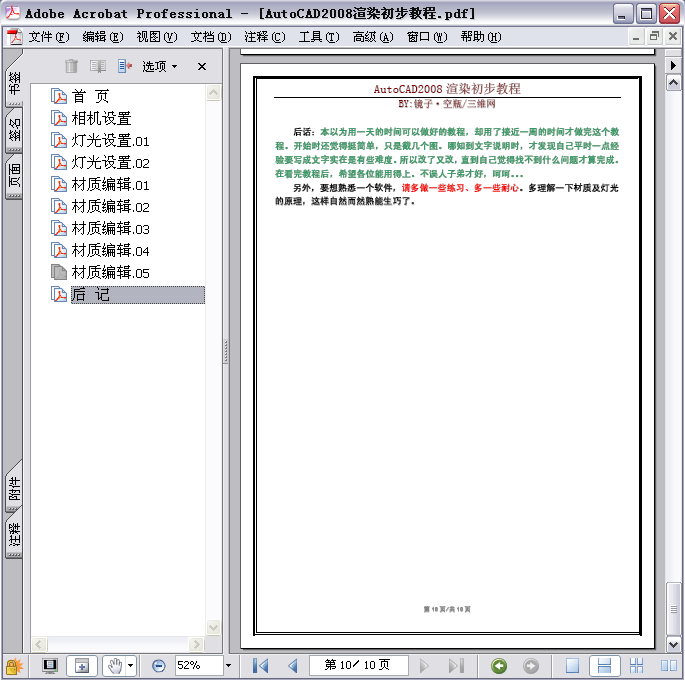Click the 首 页 bookmark page icon
Image resolution: width=685 pixels, height=680 pixels.
point(59,96)
